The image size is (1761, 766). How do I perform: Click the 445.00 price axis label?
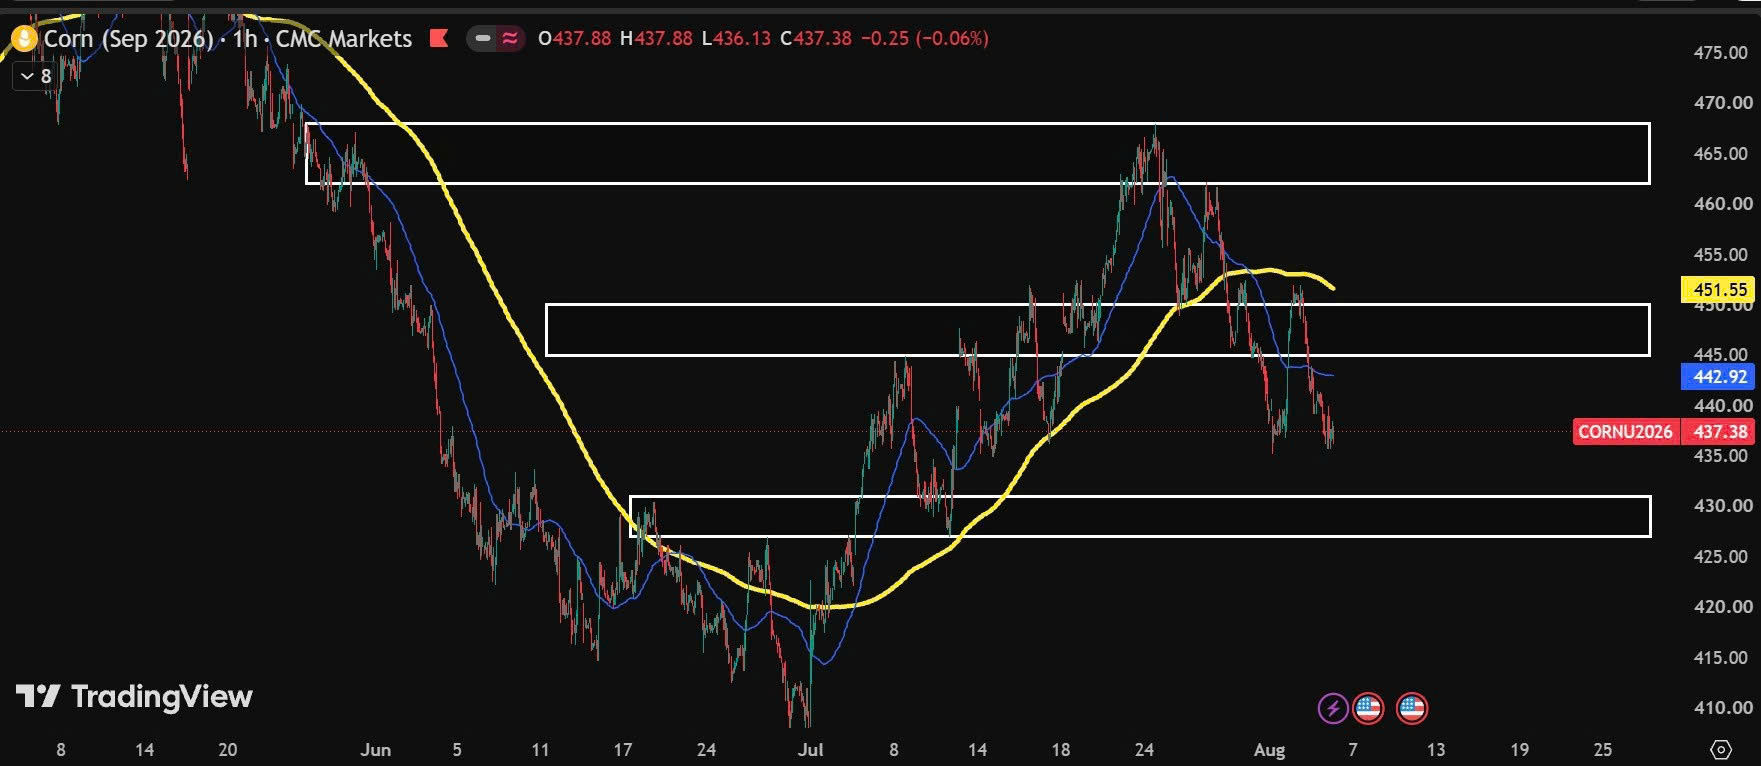coord(1722,355)
